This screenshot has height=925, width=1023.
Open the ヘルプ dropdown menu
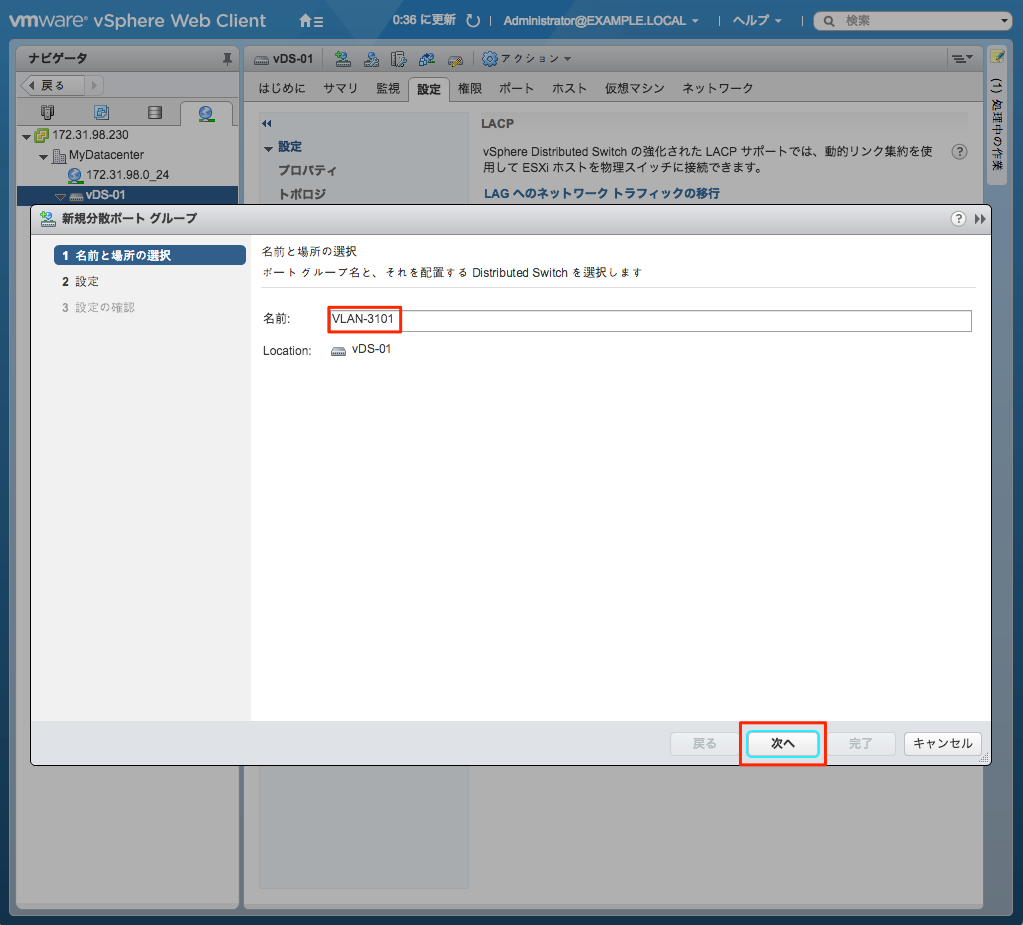[757, 21]
